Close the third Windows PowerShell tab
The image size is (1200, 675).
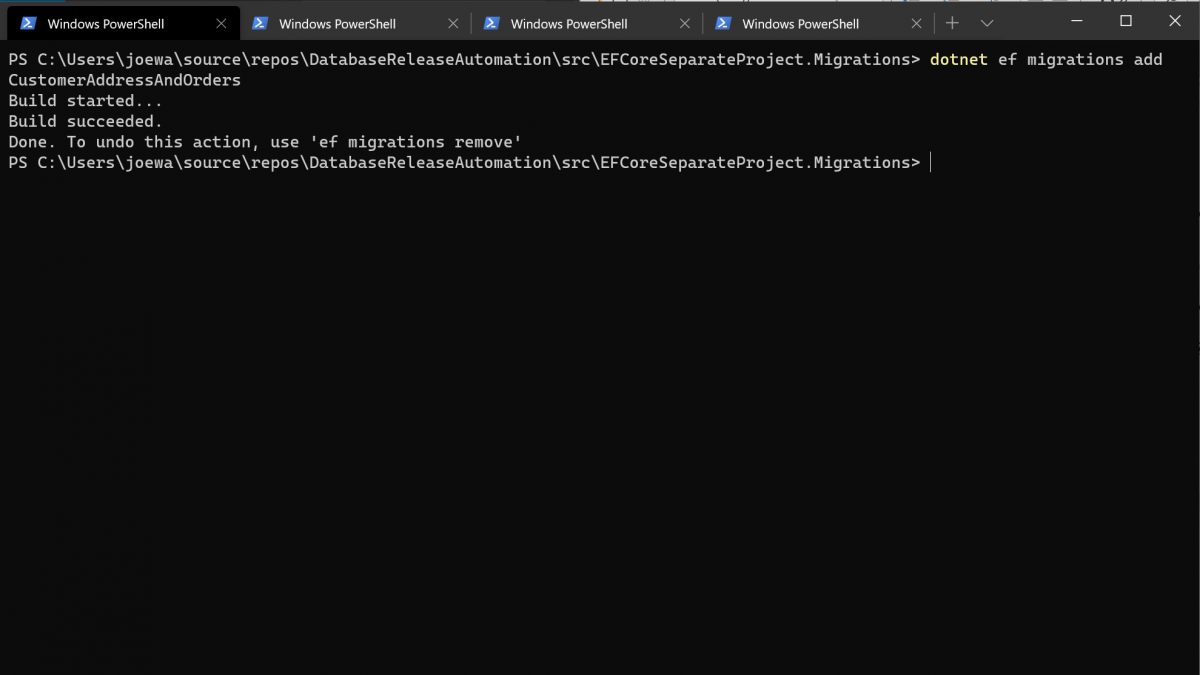tap(685, 23)
